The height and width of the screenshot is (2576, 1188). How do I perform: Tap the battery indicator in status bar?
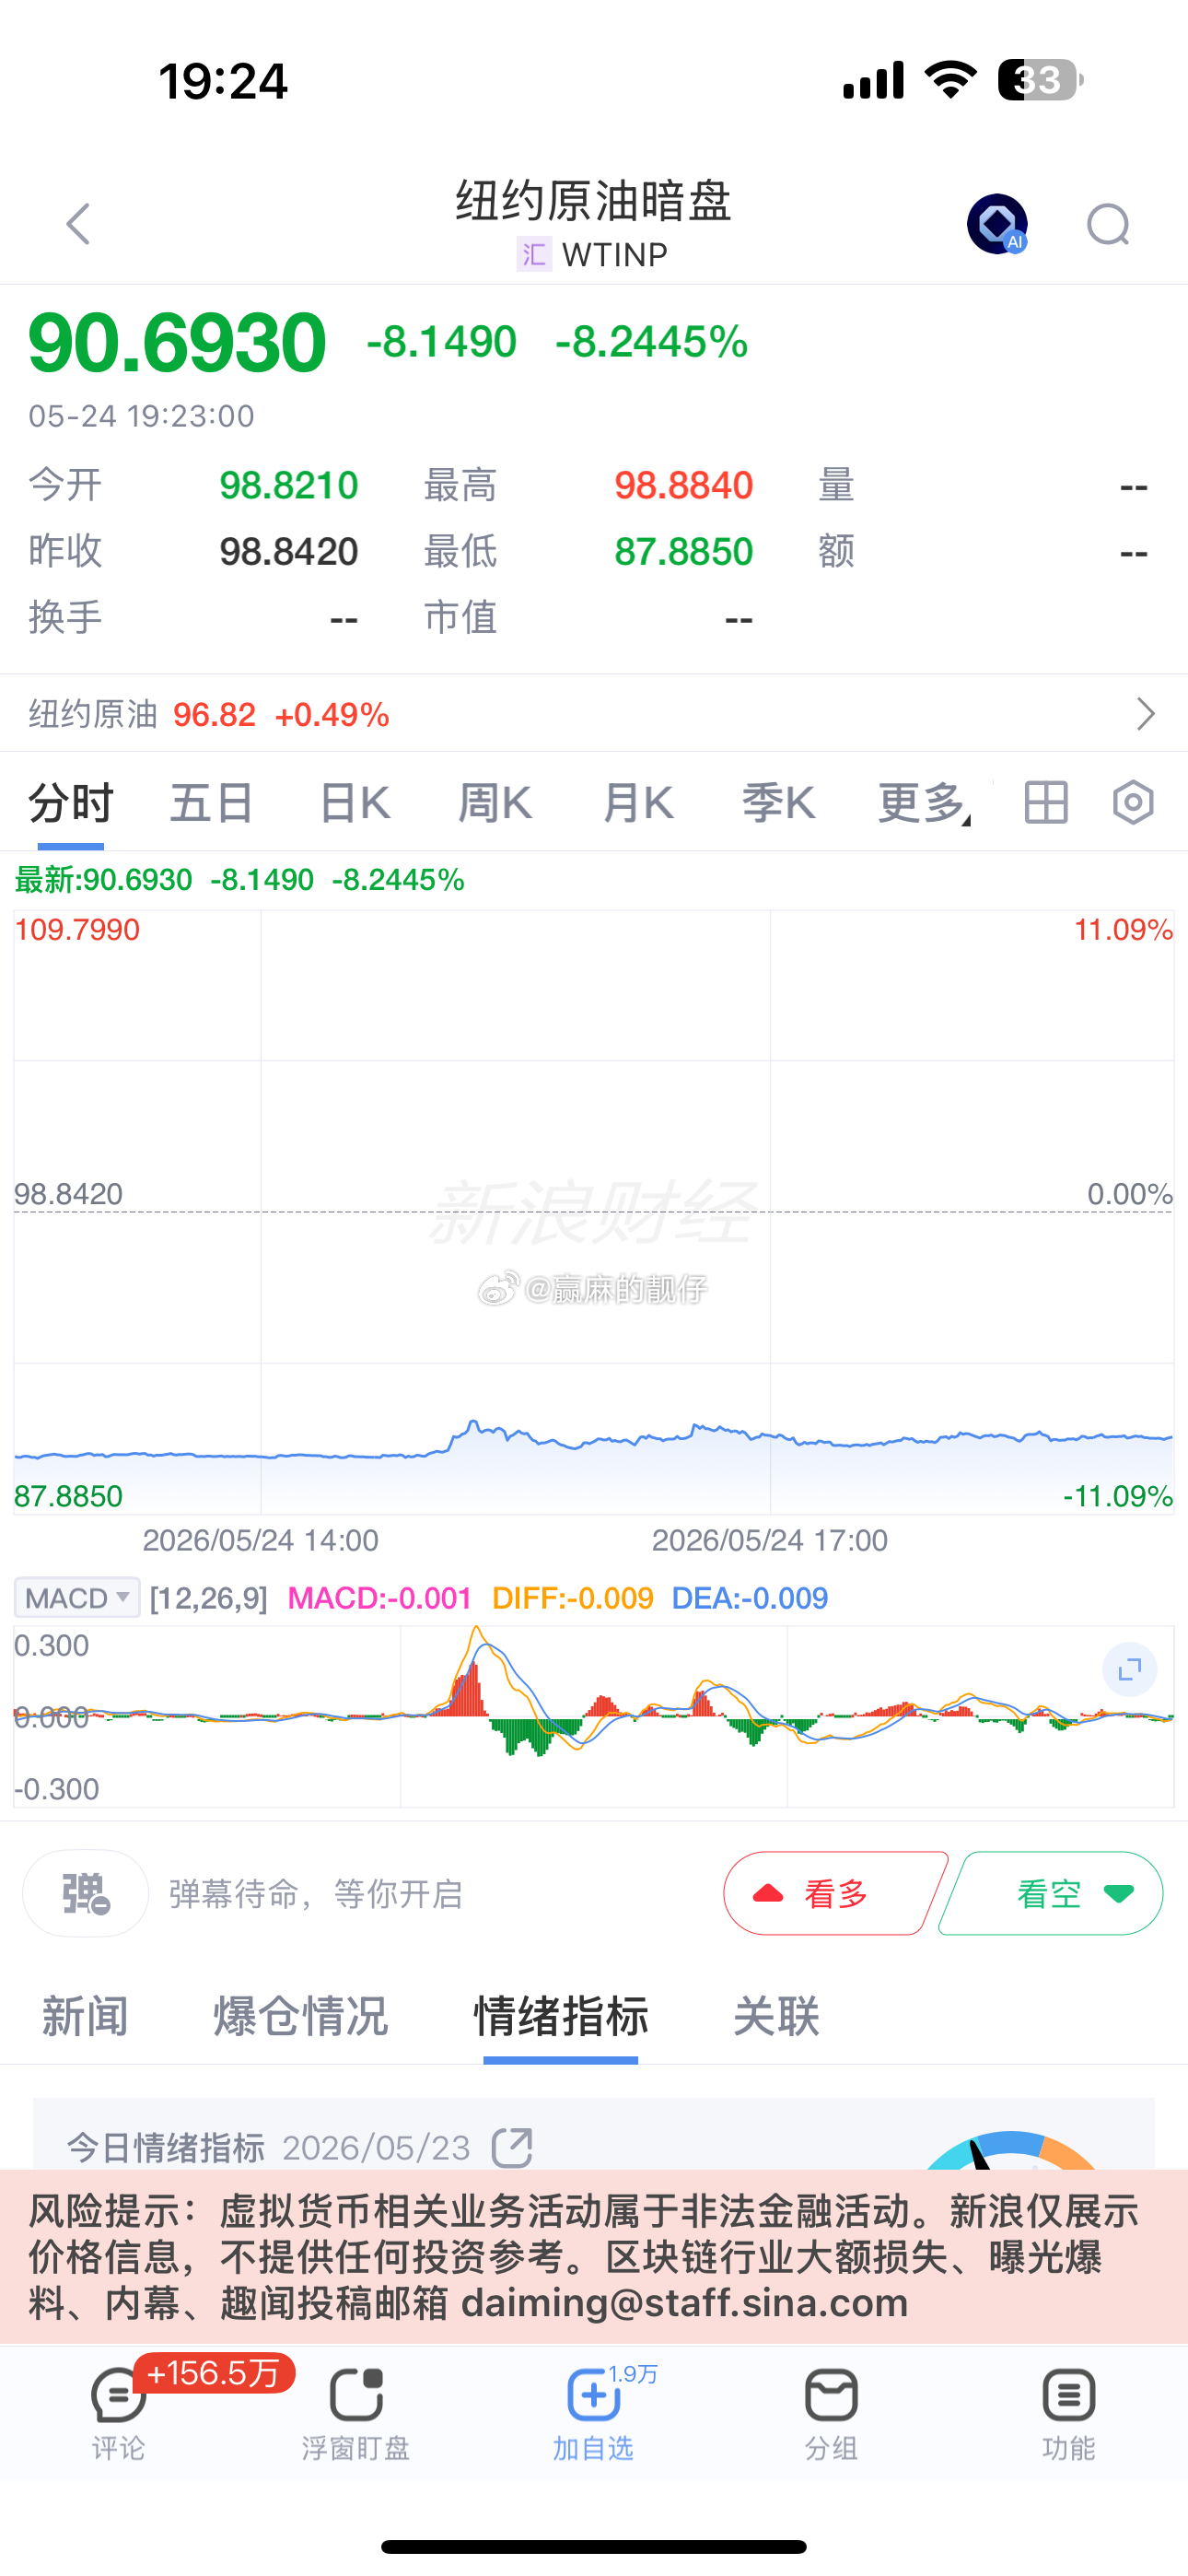click(1041, 80)
